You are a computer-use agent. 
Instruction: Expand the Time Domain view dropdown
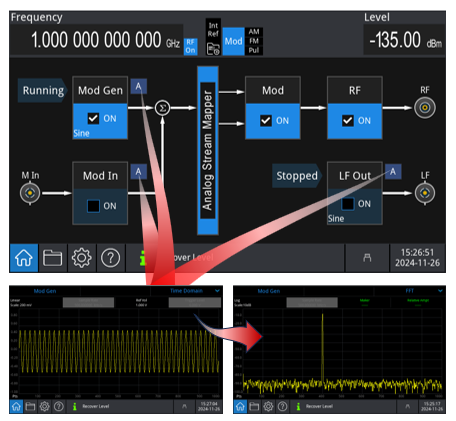tap(217, 291)
